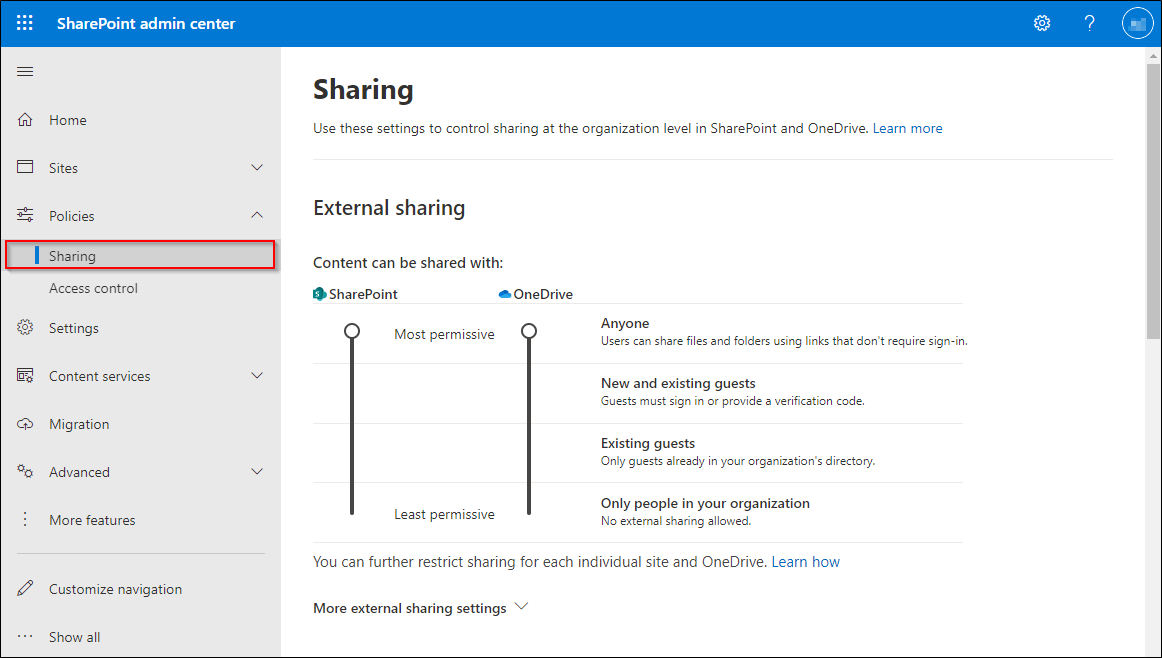The height and width of the screenshot is (658, 1162).
Task: Open the Settings navigation item
Action: point(73,328)
